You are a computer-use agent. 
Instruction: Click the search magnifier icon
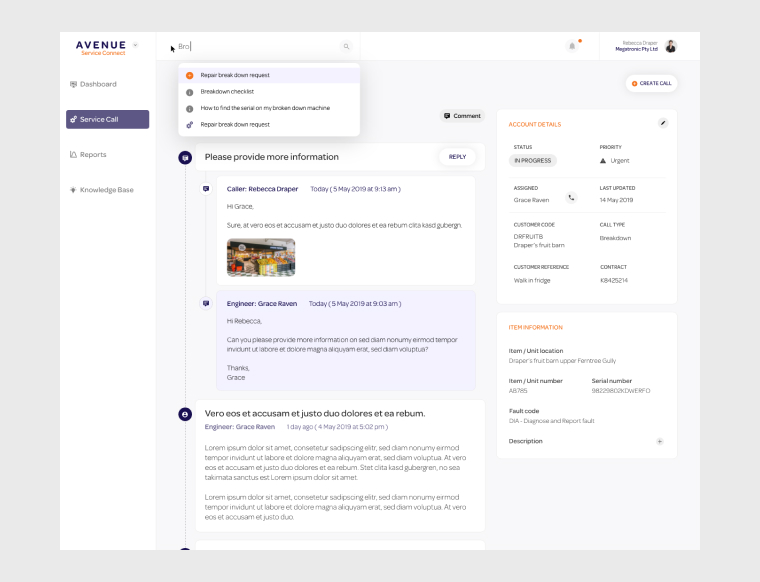(x=346, y=46)
